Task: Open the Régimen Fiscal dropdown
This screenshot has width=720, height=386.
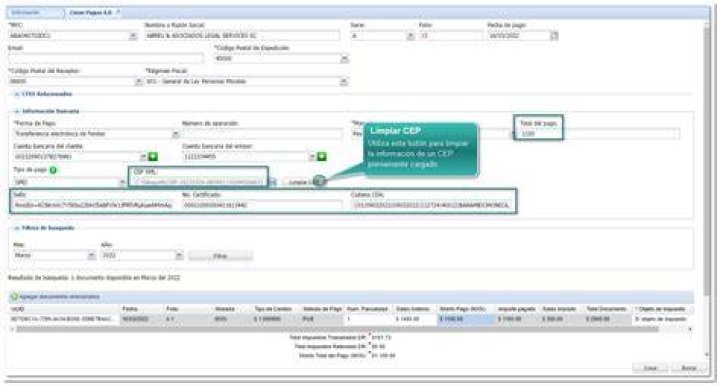Action: [x=343, y=82]
